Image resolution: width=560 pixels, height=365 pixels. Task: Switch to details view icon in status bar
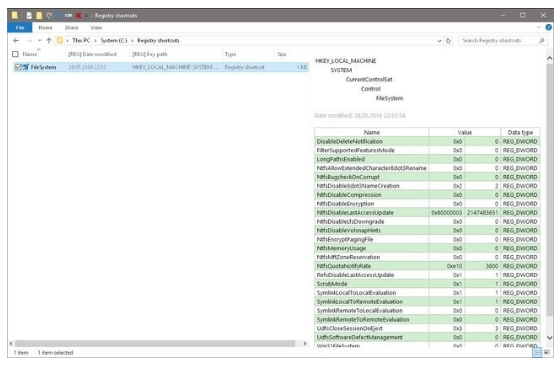(537, 352)
